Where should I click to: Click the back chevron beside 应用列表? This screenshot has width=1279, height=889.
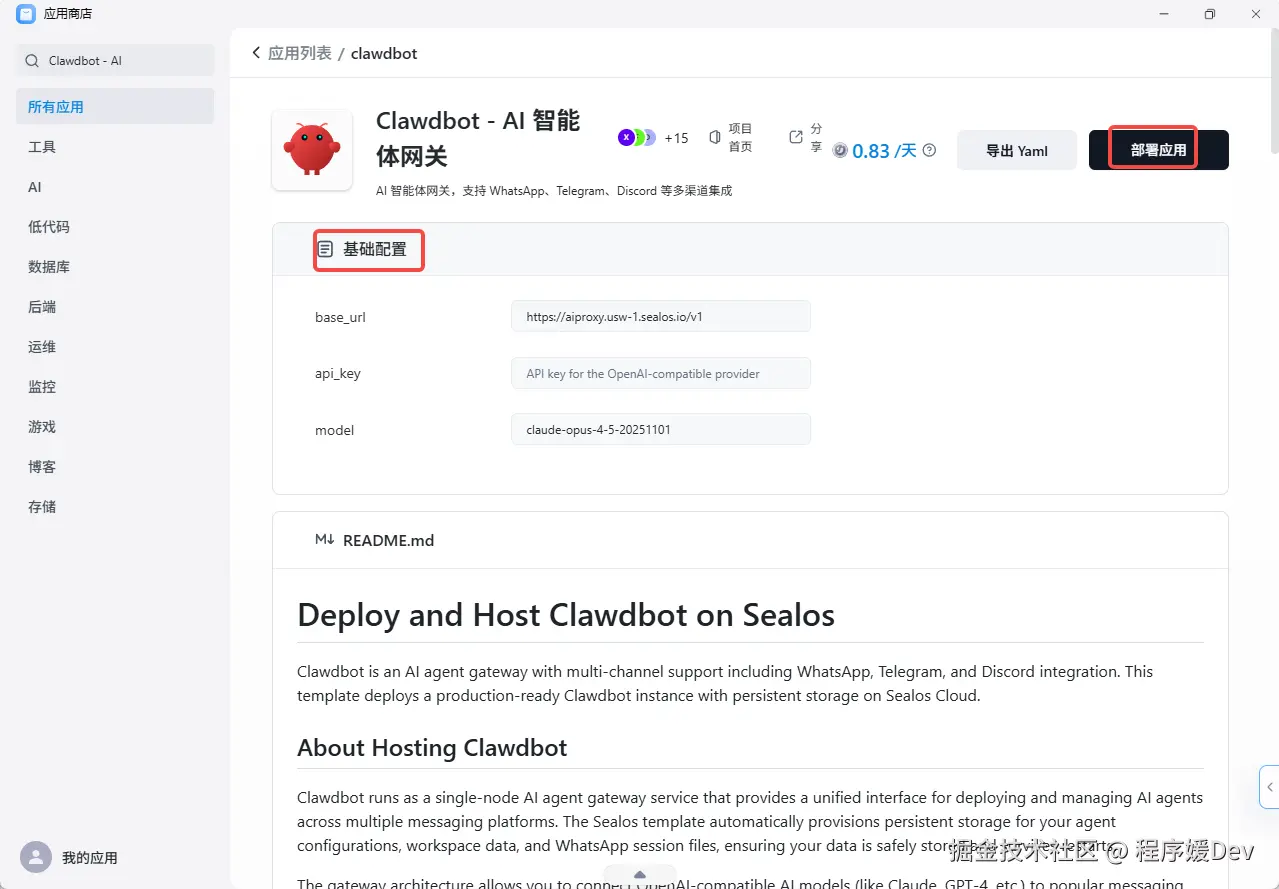[256, 52]
